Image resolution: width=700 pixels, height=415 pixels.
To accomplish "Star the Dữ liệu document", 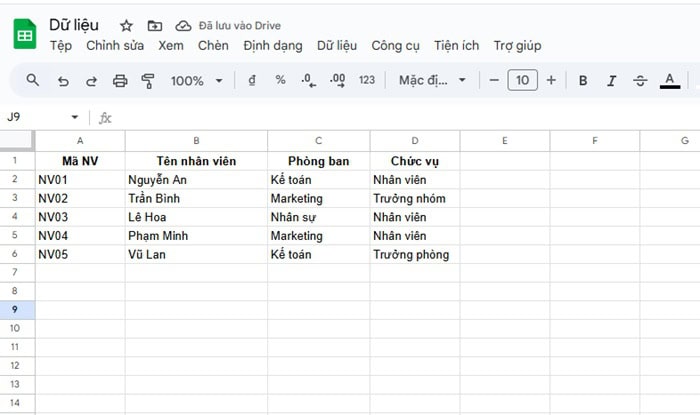I will [126, 25].
